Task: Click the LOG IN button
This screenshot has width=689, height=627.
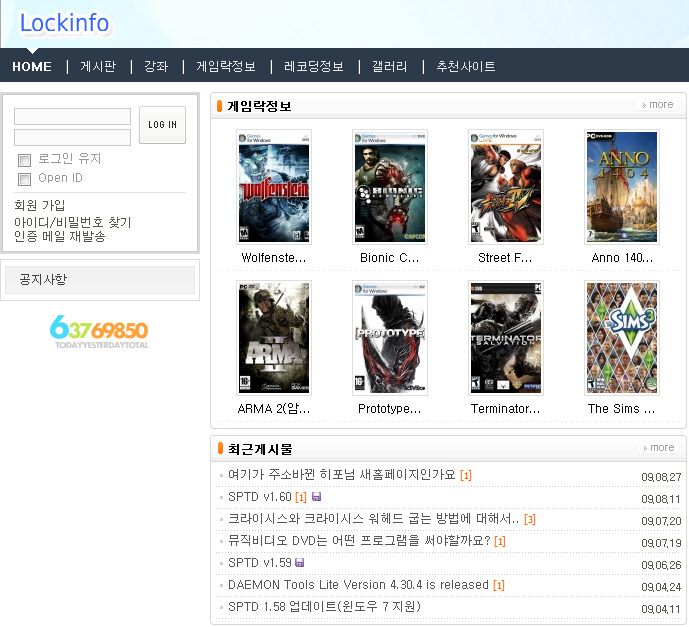Action: 162,125
